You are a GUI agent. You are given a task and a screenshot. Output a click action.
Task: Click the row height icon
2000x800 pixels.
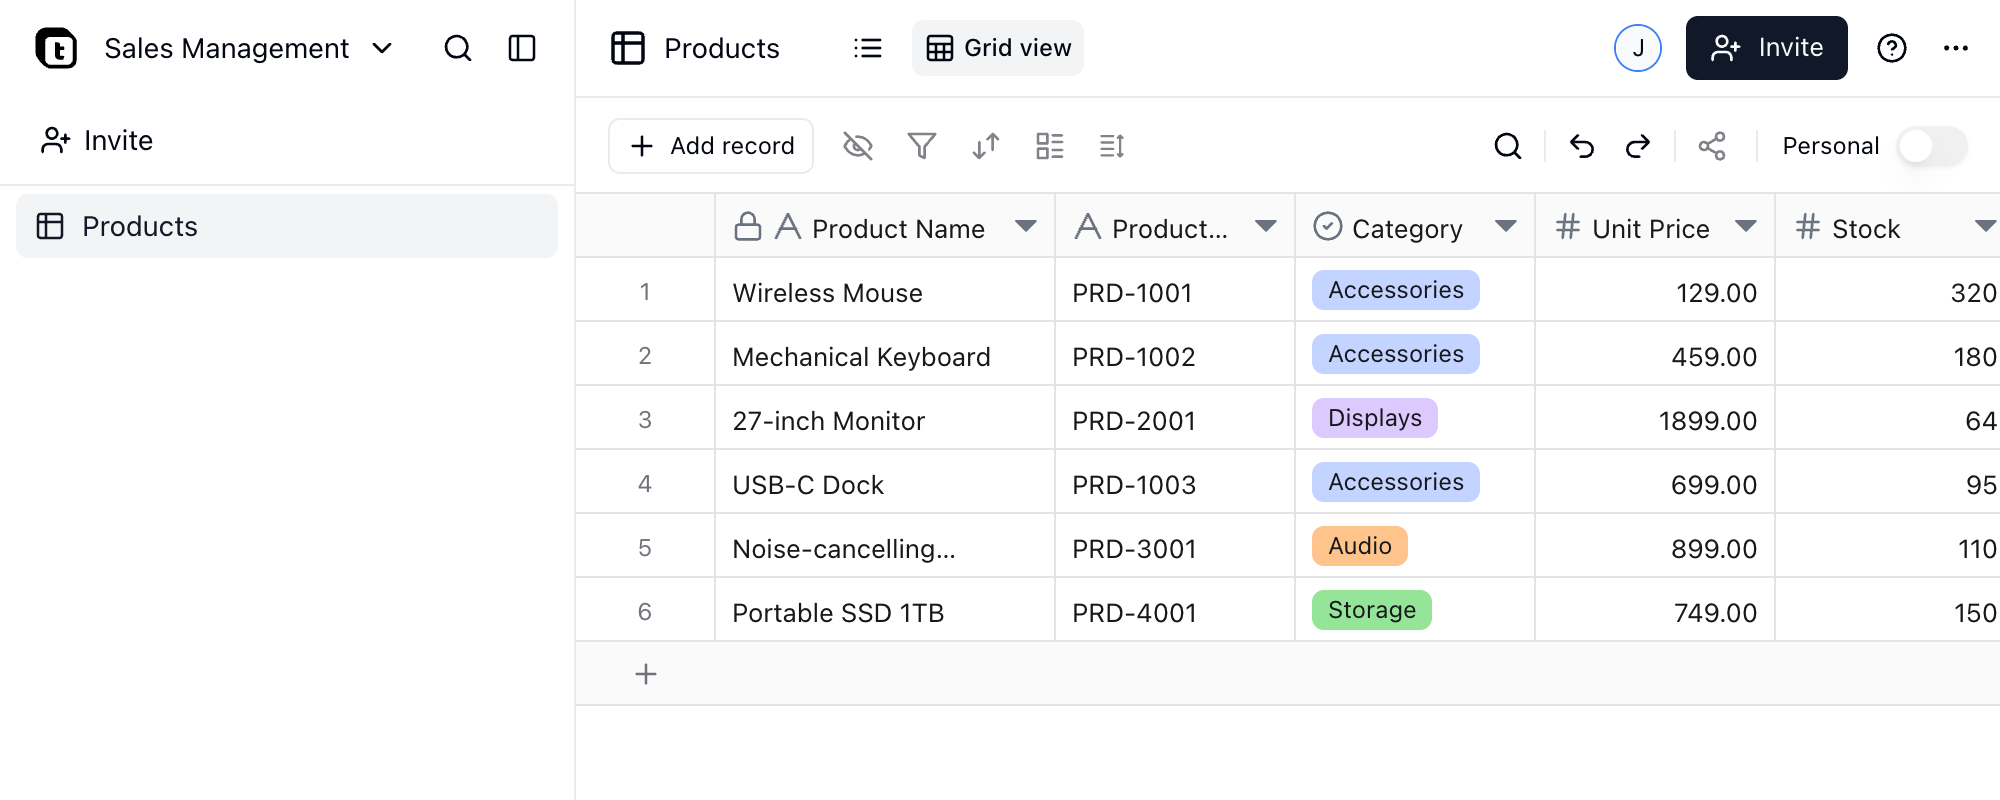click(1112, 146)
